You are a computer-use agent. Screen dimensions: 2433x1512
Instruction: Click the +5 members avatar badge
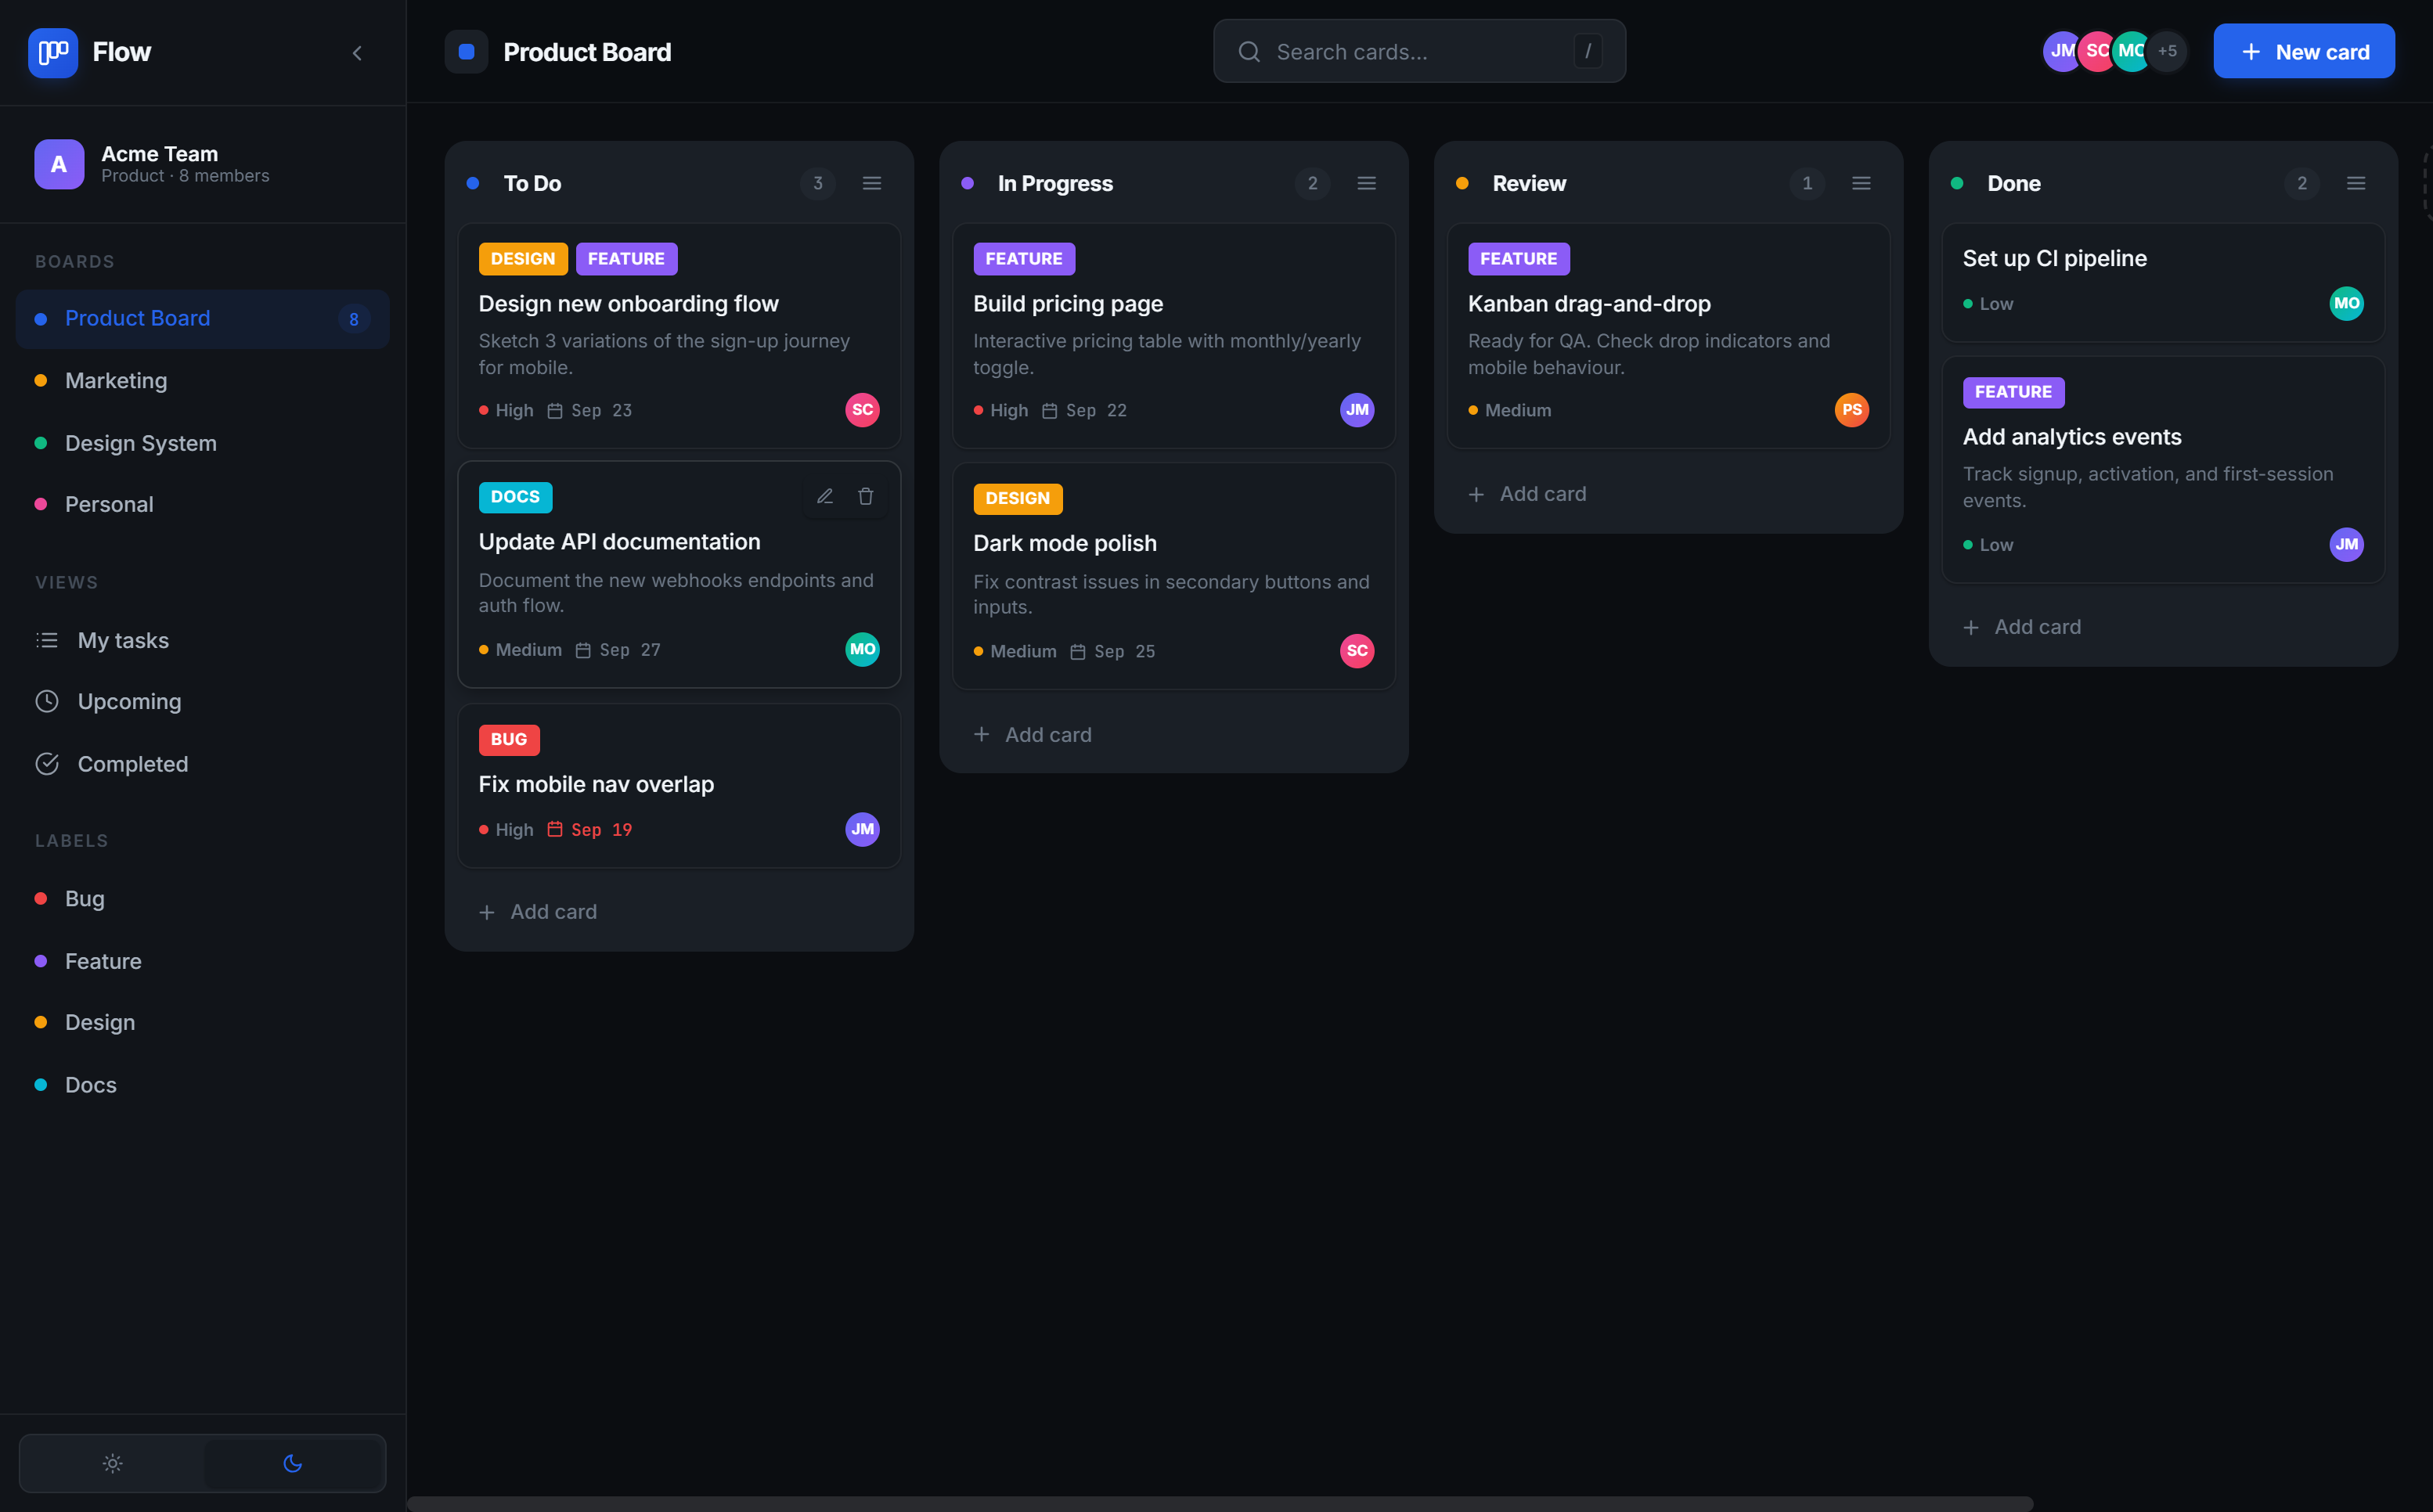pos(2167,51)
